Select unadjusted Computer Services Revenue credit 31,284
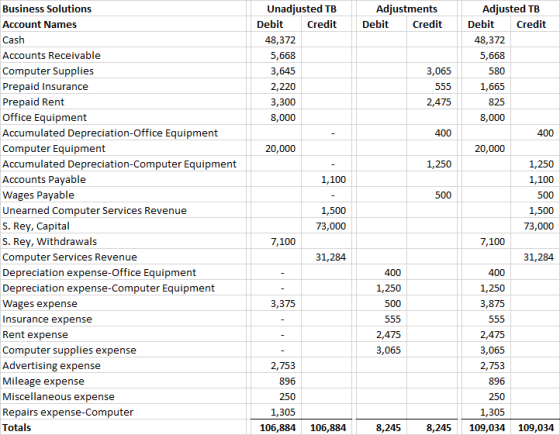The width and height of the screenshot is (560, 435). (x=331, y=258)
